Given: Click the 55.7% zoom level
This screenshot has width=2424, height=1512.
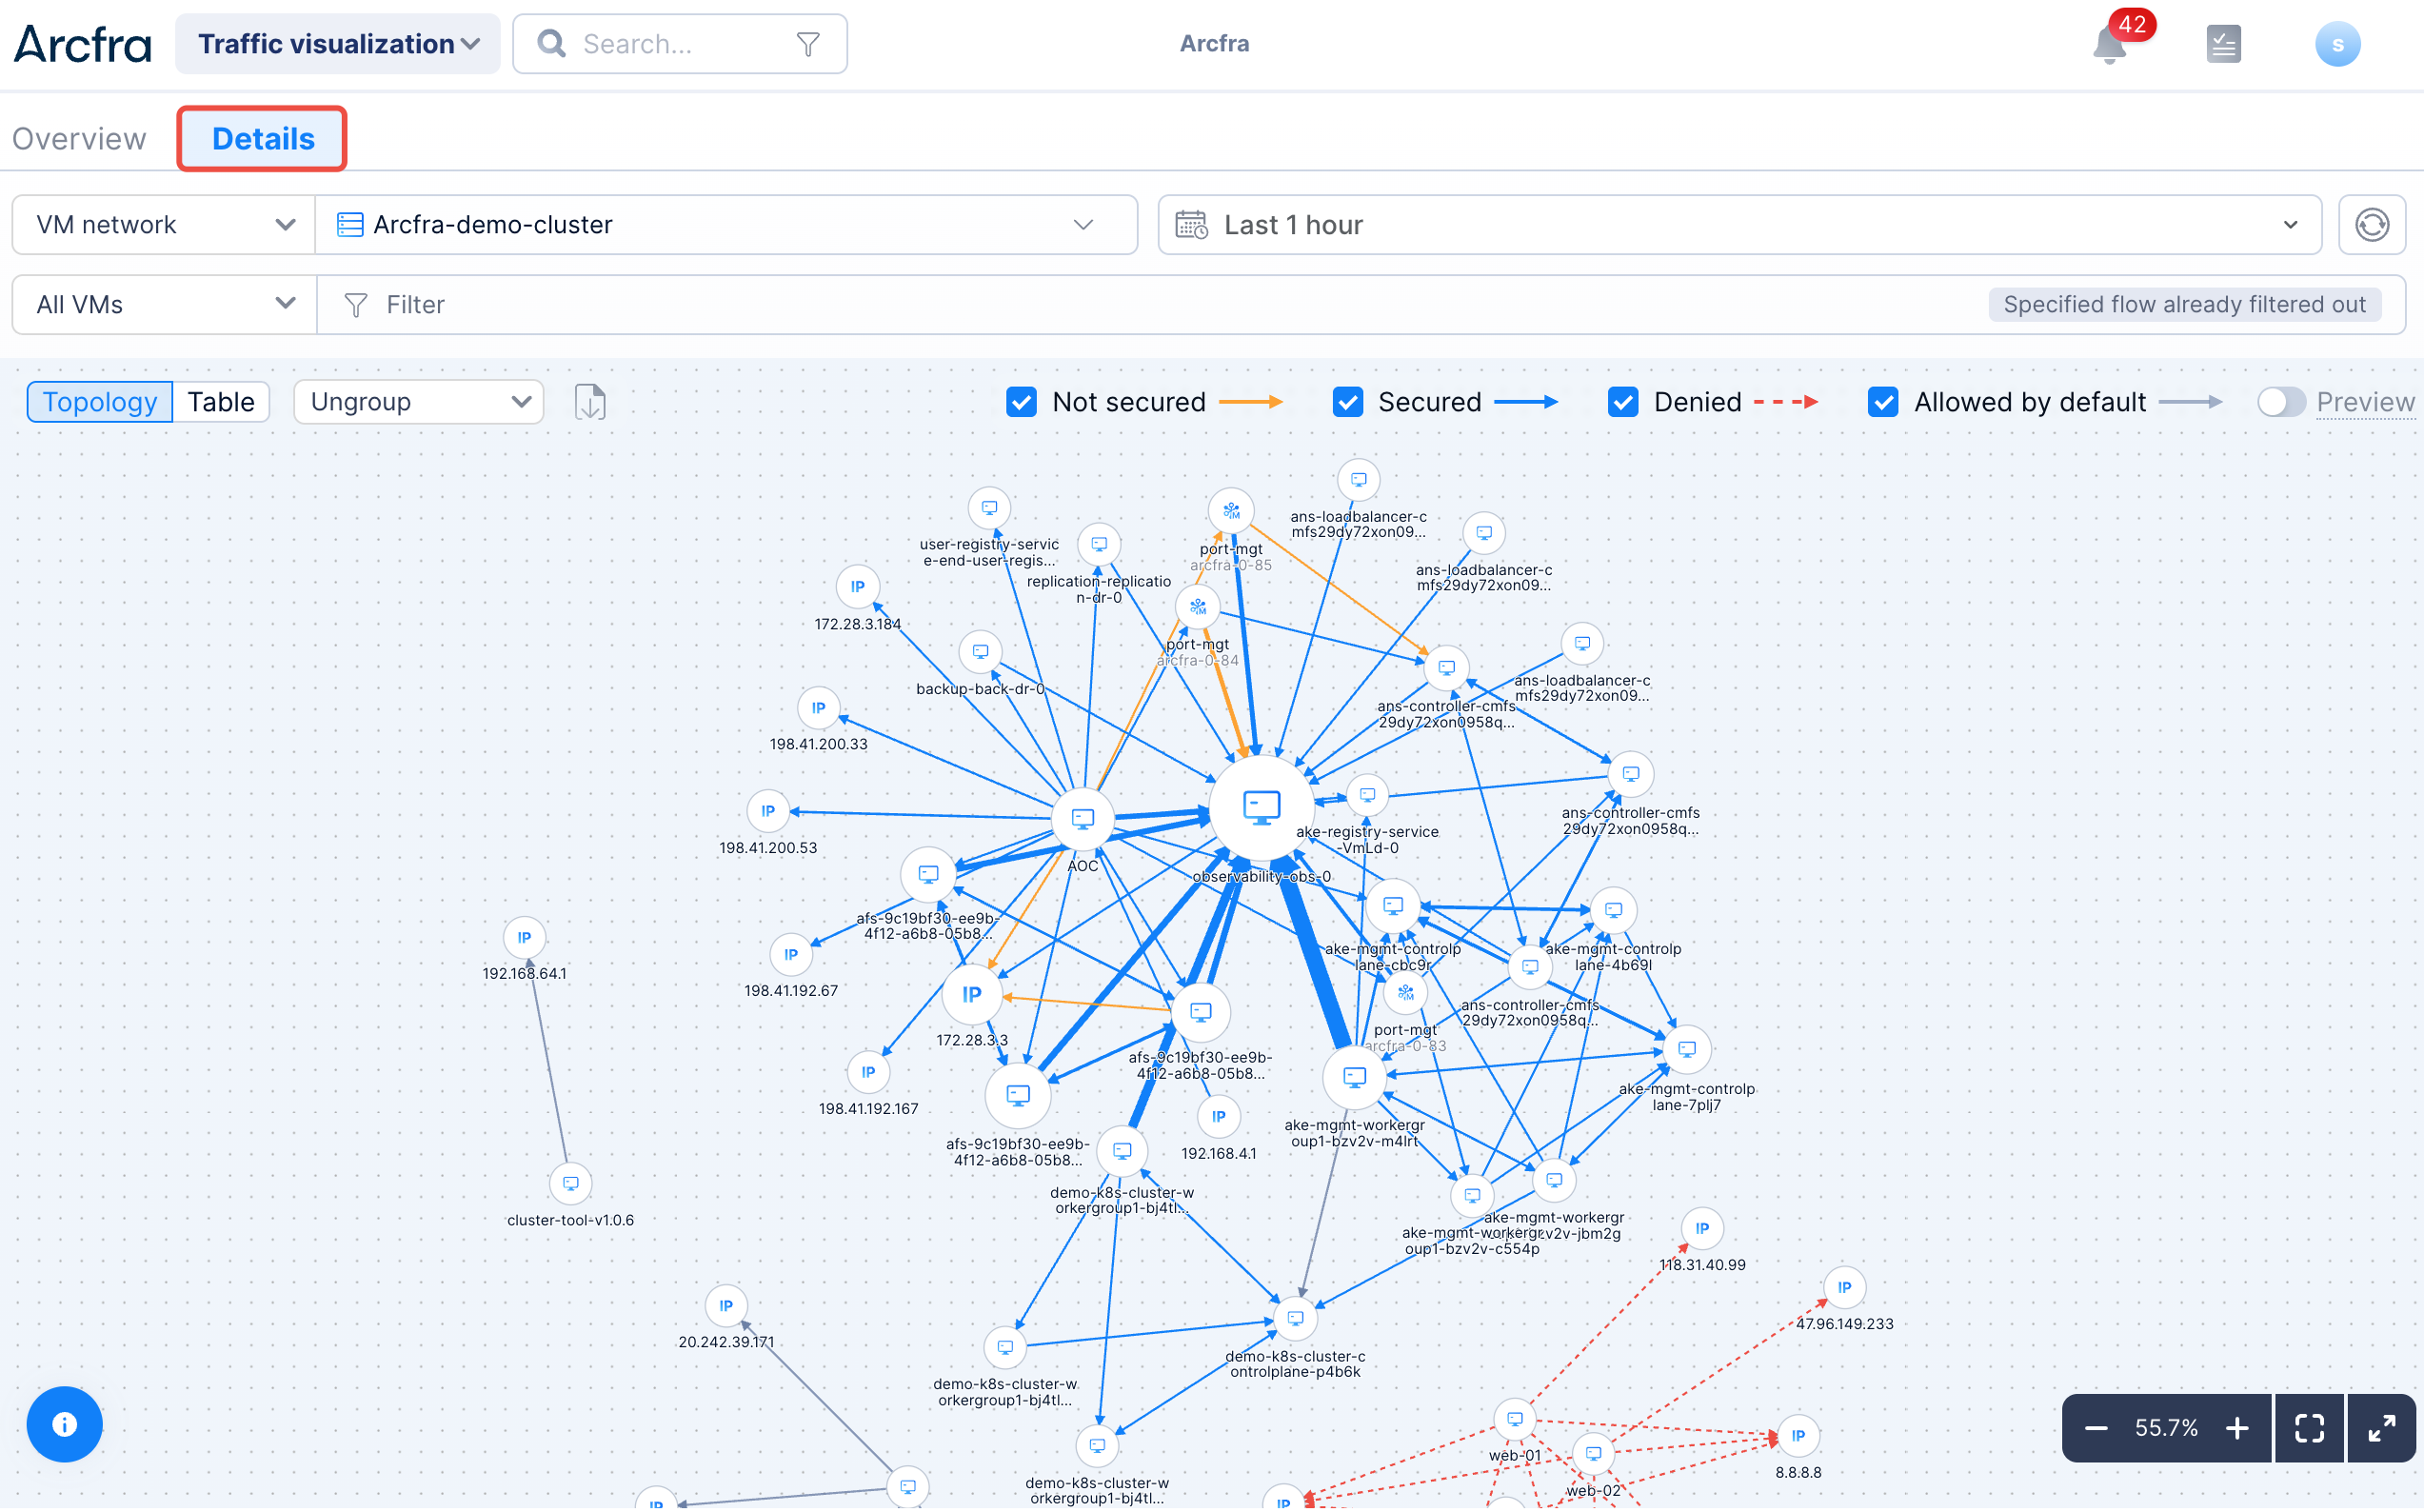Looking at the screenshot, I should [x=2166, y=1428].
